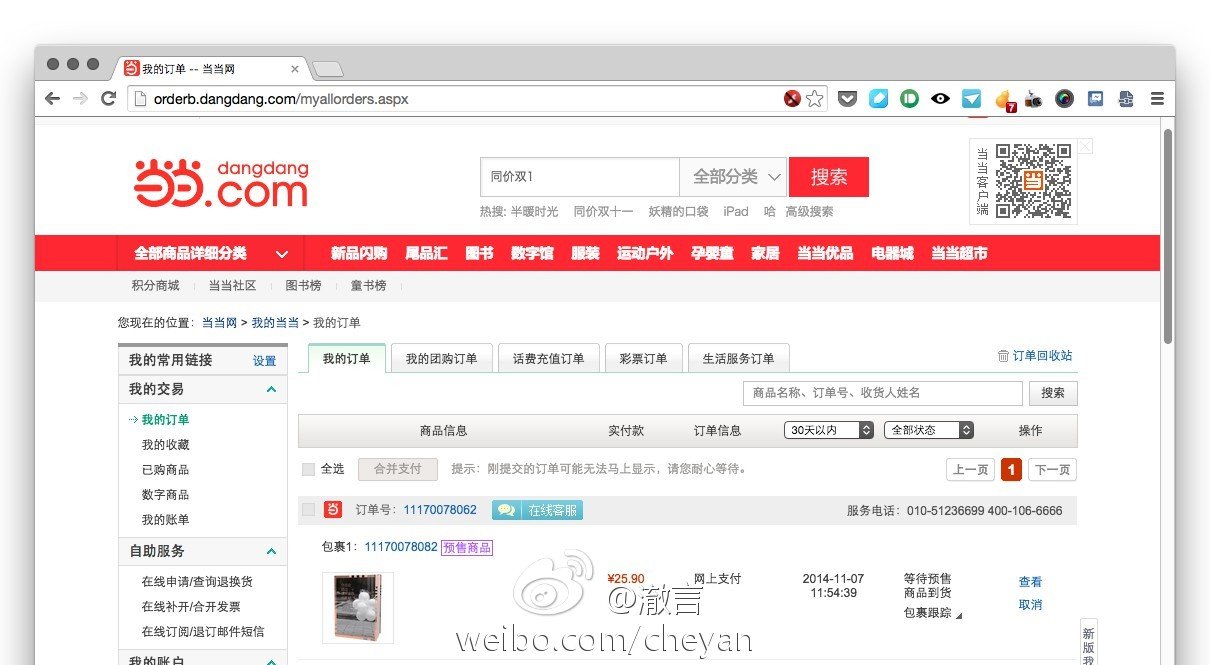
Task: Open the Ghostery eye extension
Action: click(940, 98)
